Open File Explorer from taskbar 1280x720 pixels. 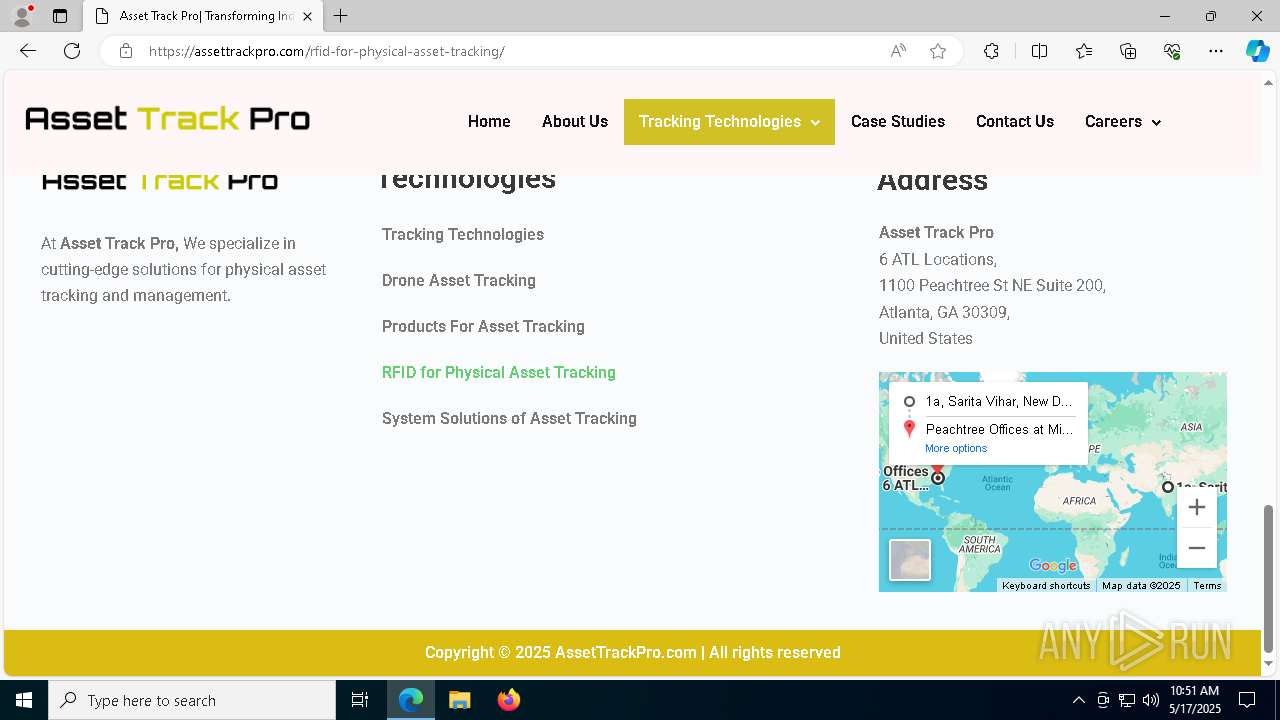(x=460, y=700)
